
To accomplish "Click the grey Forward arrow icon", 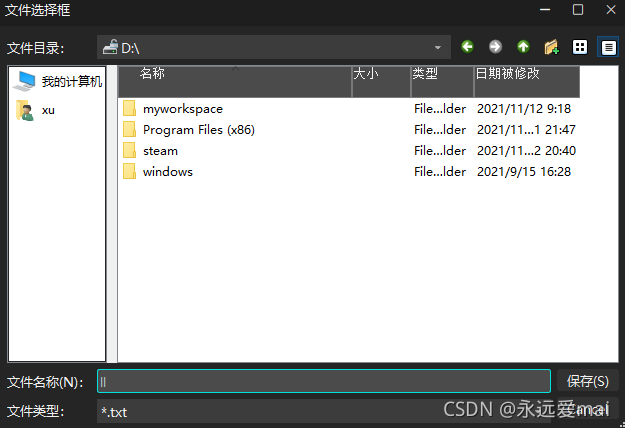I will tap(495, 47).
